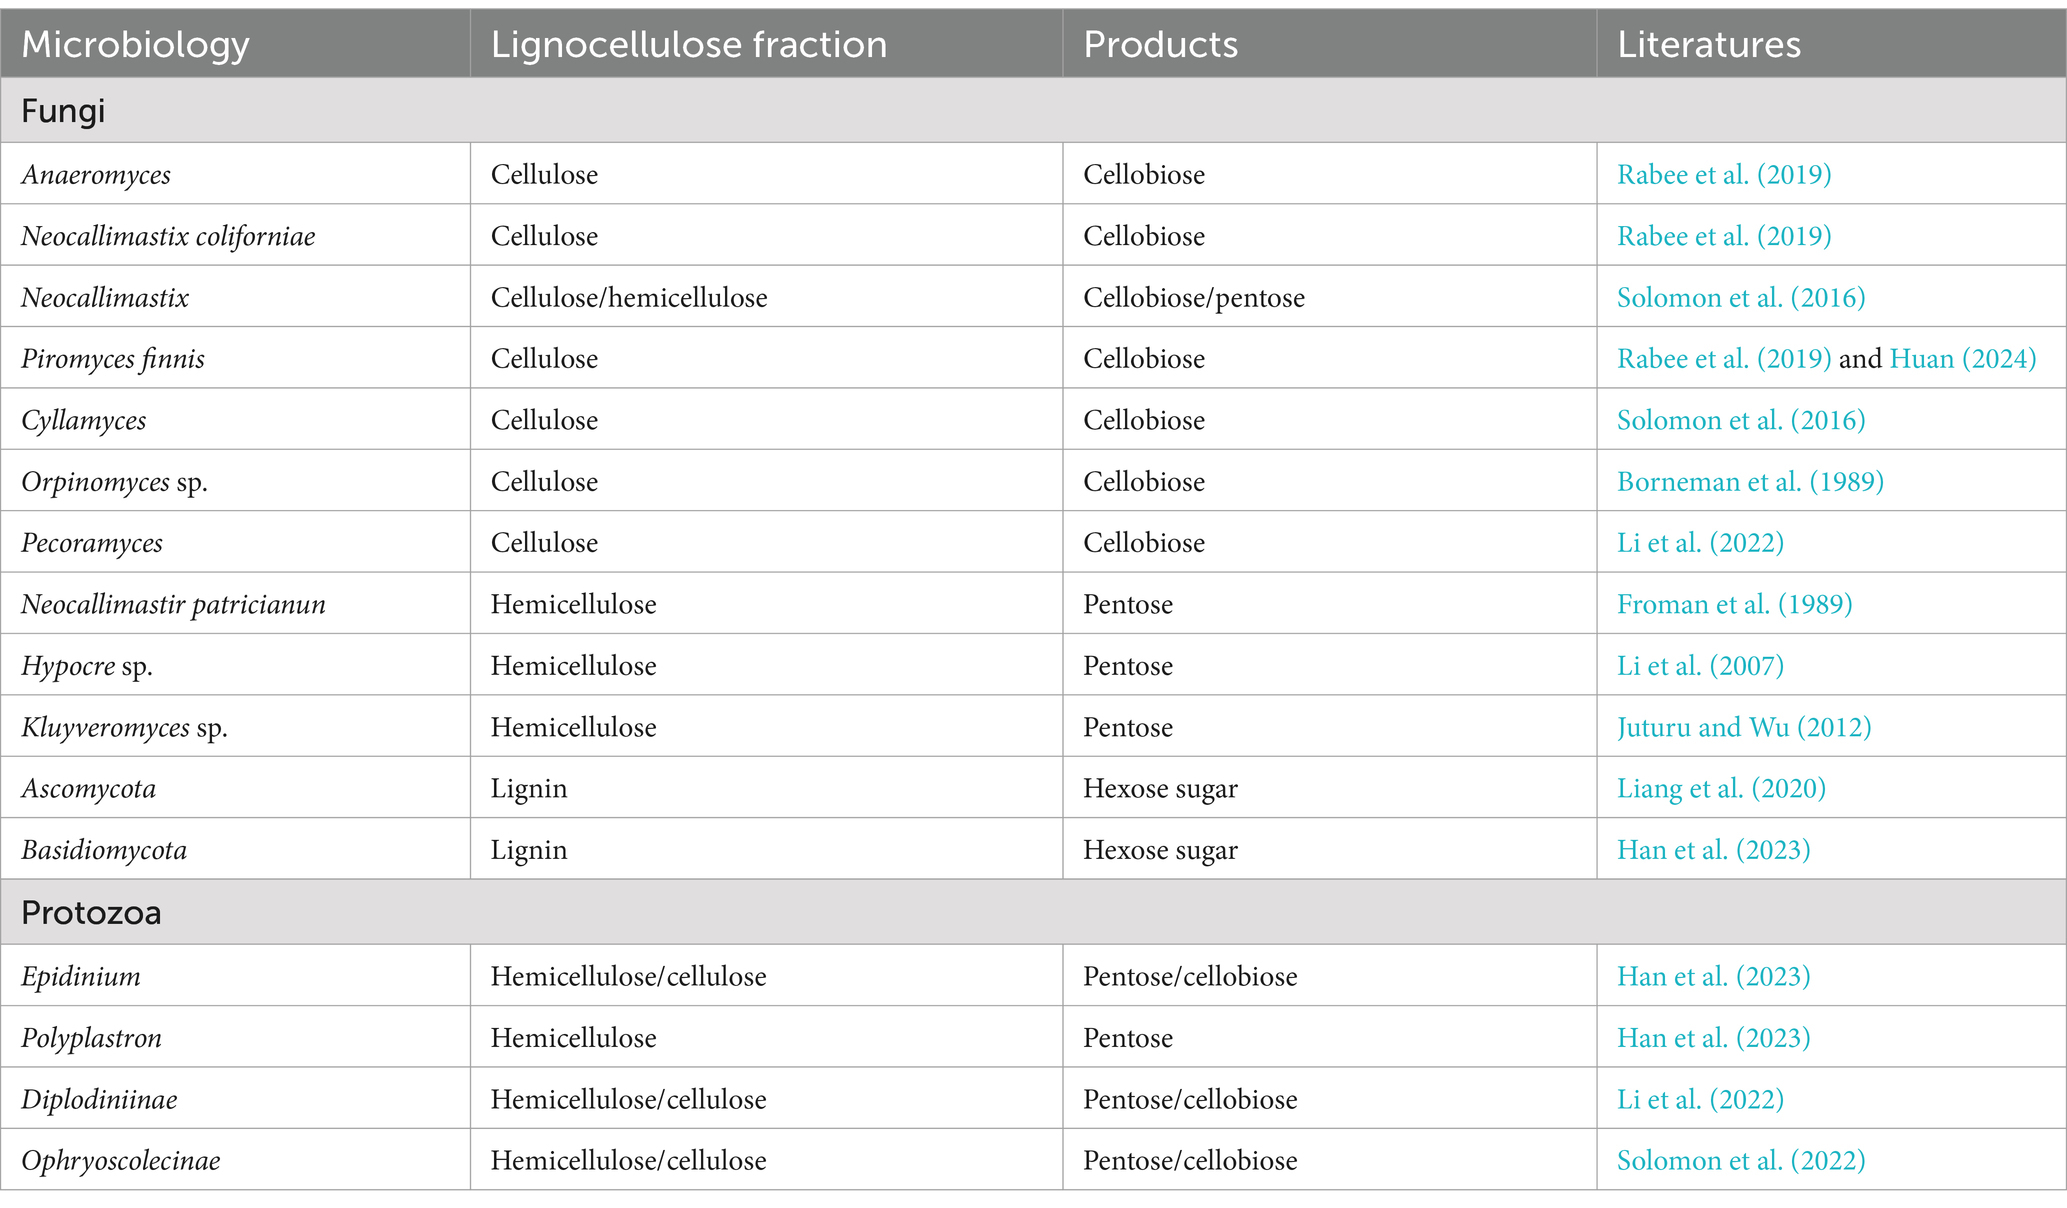
Task: Follow the Solomon et al. (2016) link for Cyllamyces
Action: [x=1741, y=420]
